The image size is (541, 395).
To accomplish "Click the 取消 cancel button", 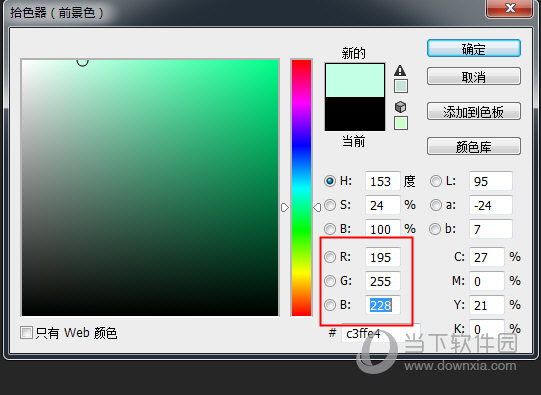I will pyautogui.click(x=474, y=76).
